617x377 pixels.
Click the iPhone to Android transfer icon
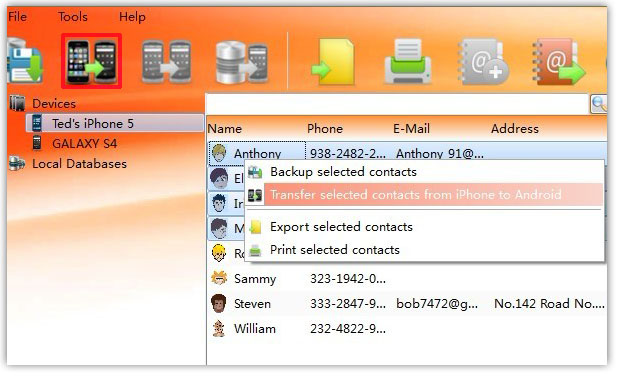pos(91,61)
